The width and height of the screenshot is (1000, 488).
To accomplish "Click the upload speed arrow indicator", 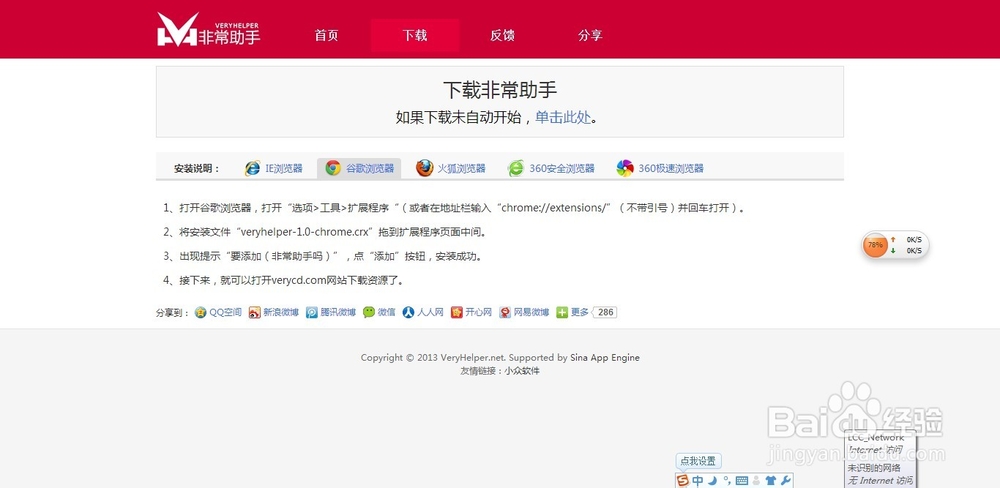I will [x=893, y=239].
